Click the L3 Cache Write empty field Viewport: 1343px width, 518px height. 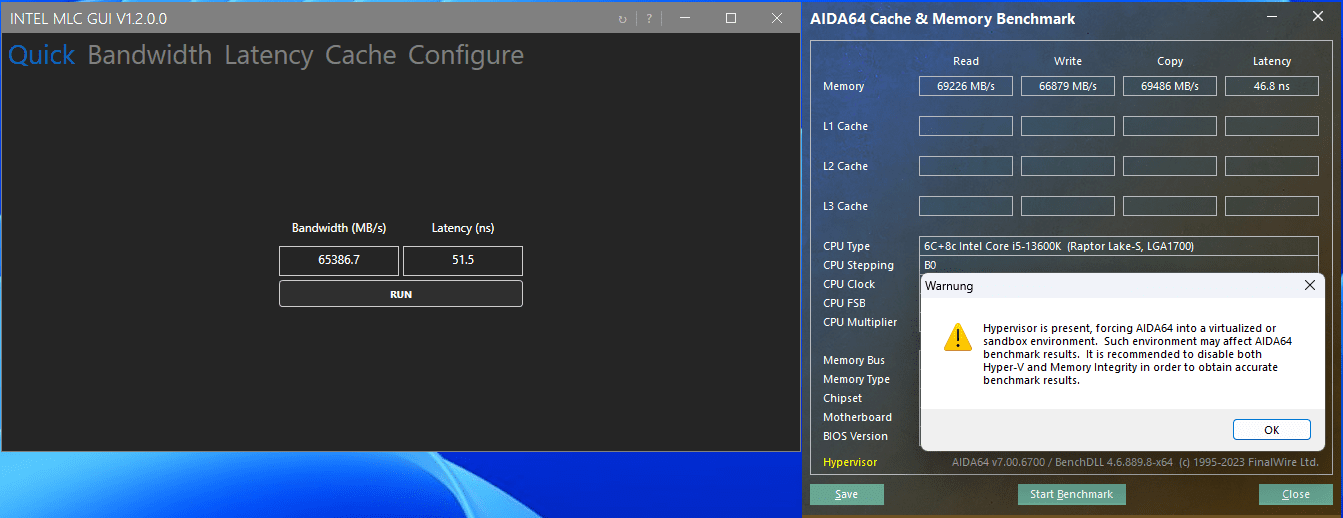[x=1068, y=206]
